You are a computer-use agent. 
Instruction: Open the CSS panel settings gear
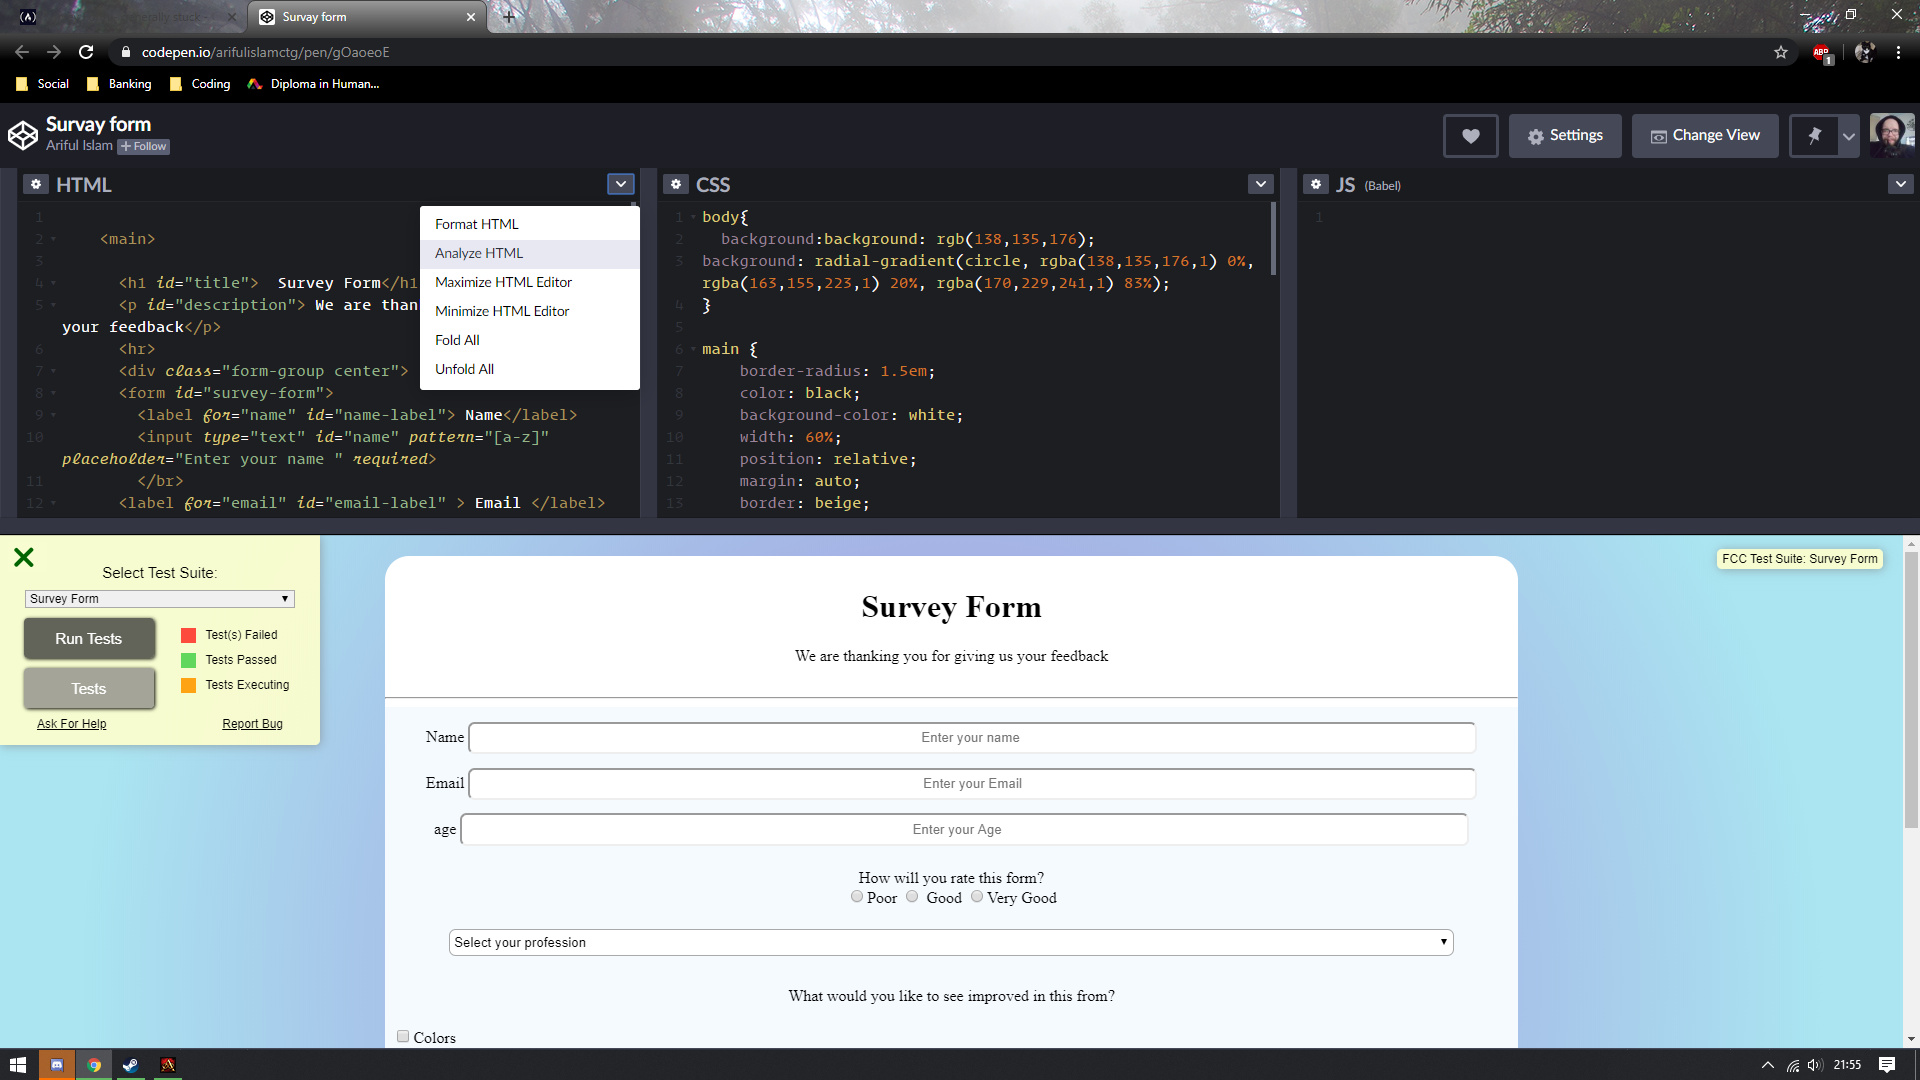pos(676,184)
